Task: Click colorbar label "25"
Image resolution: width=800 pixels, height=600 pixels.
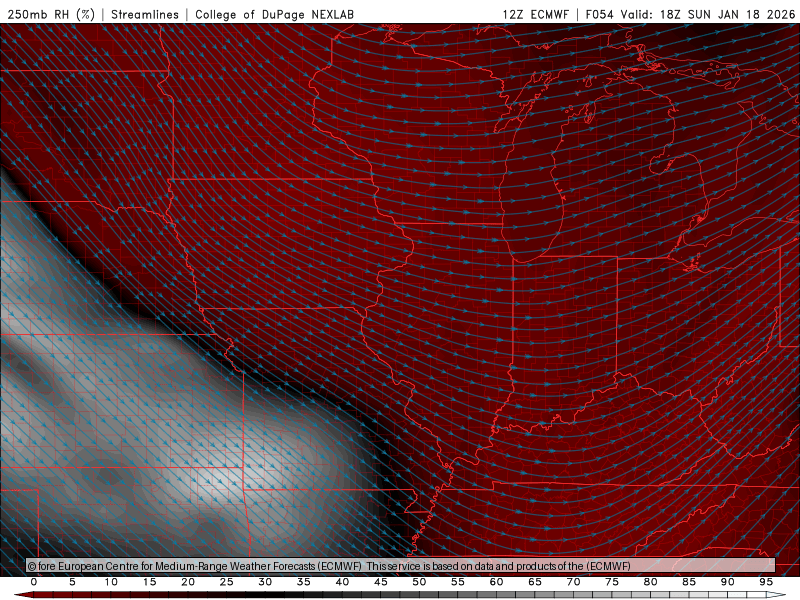Action: pyautogui.click(x=227, y=582)
